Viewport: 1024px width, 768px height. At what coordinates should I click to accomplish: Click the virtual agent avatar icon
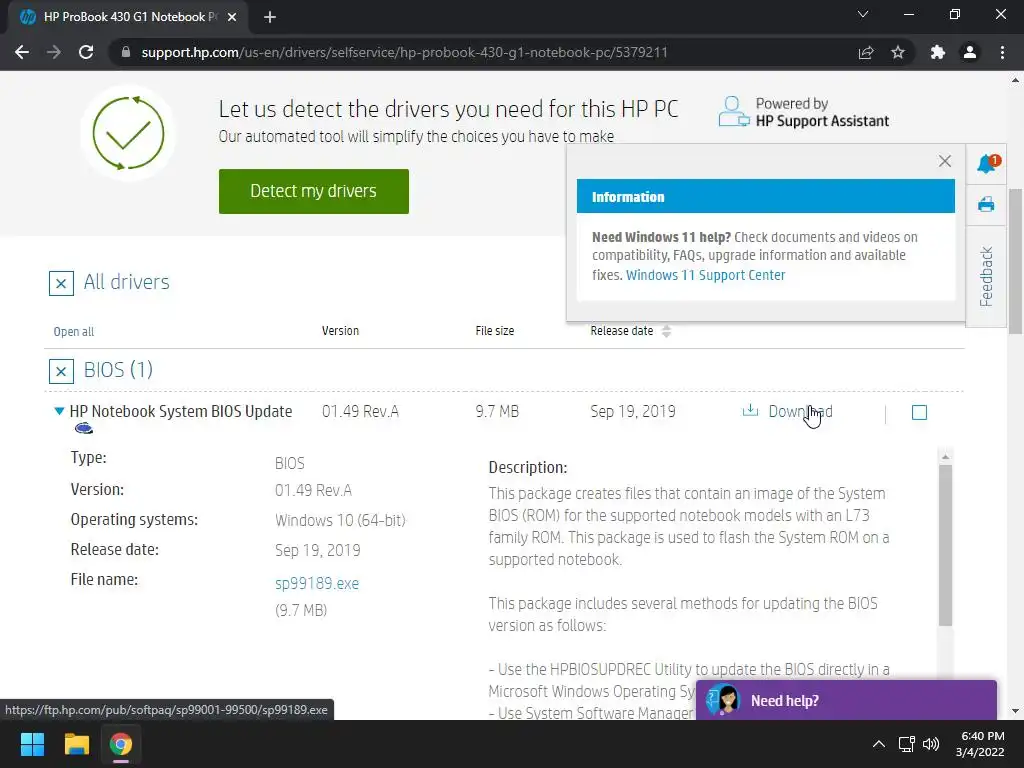[x=722, y=699]
